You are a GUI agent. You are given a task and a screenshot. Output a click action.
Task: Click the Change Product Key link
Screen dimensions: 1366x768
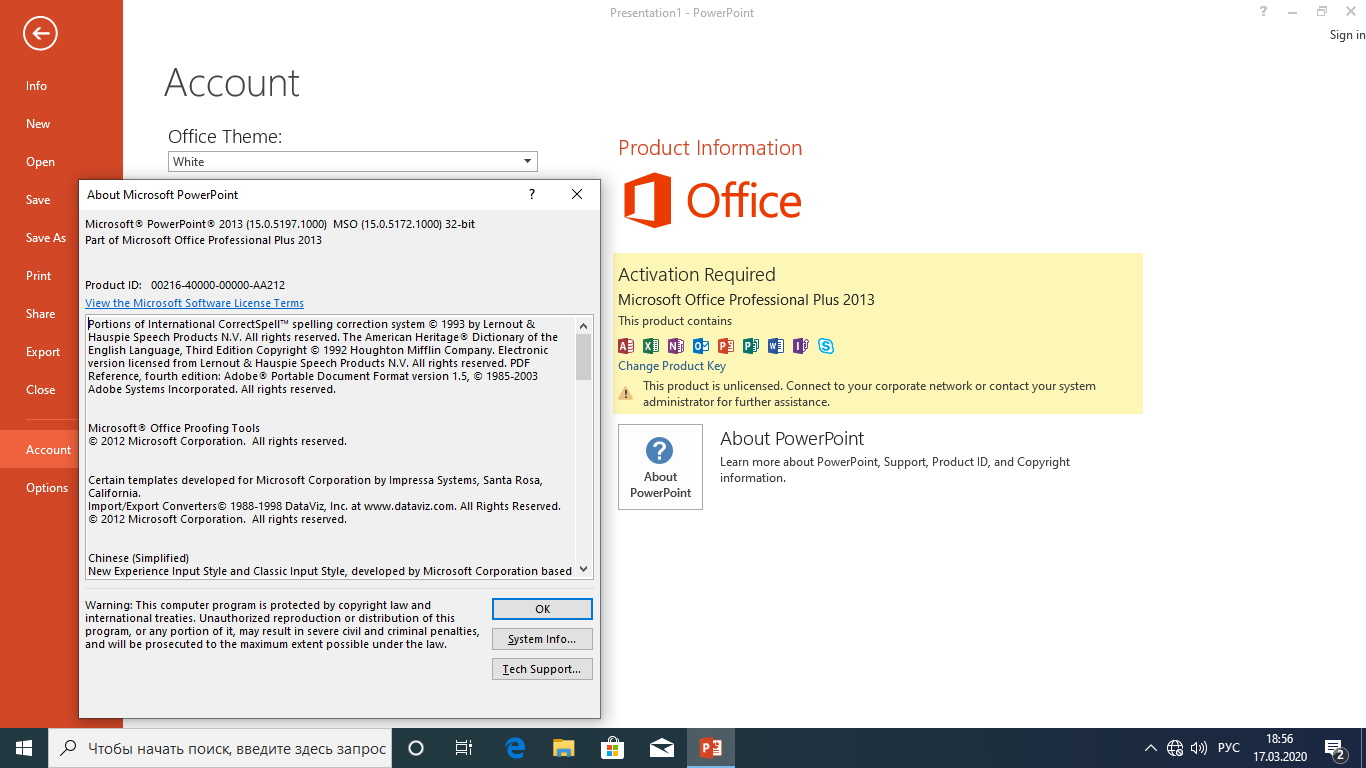672,366
